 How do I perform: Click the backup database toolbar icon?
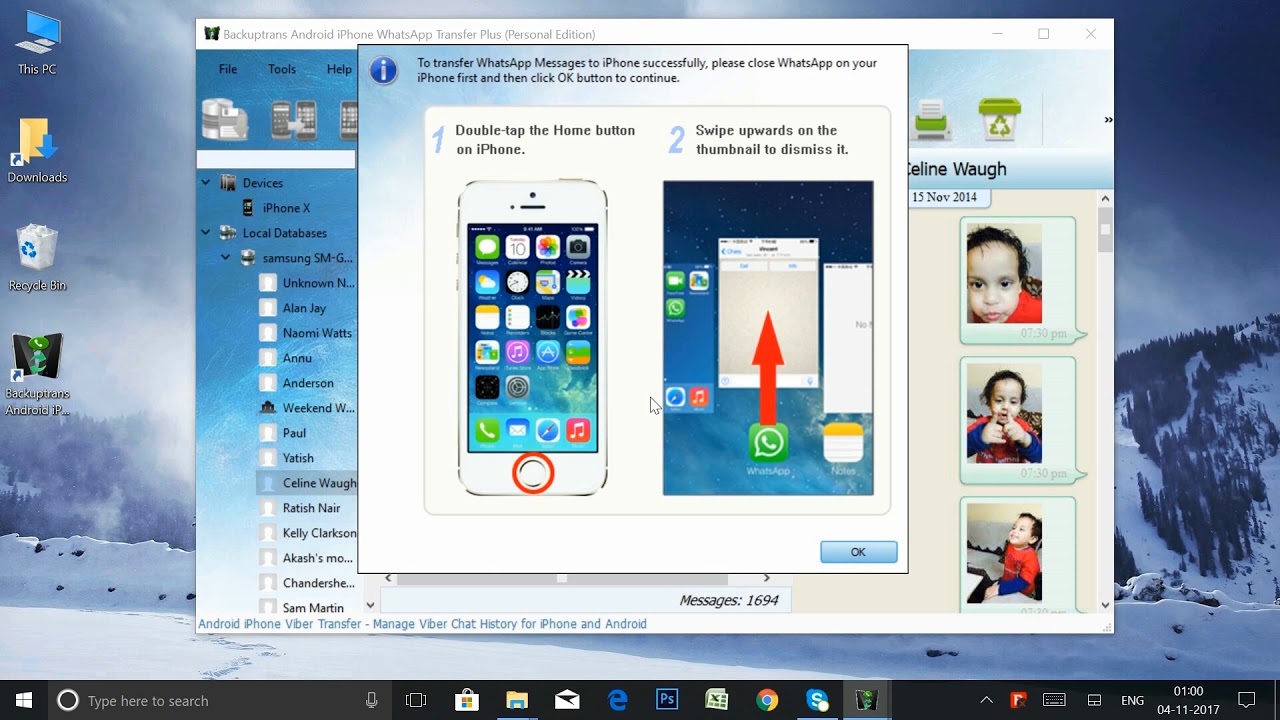[225, 120]
